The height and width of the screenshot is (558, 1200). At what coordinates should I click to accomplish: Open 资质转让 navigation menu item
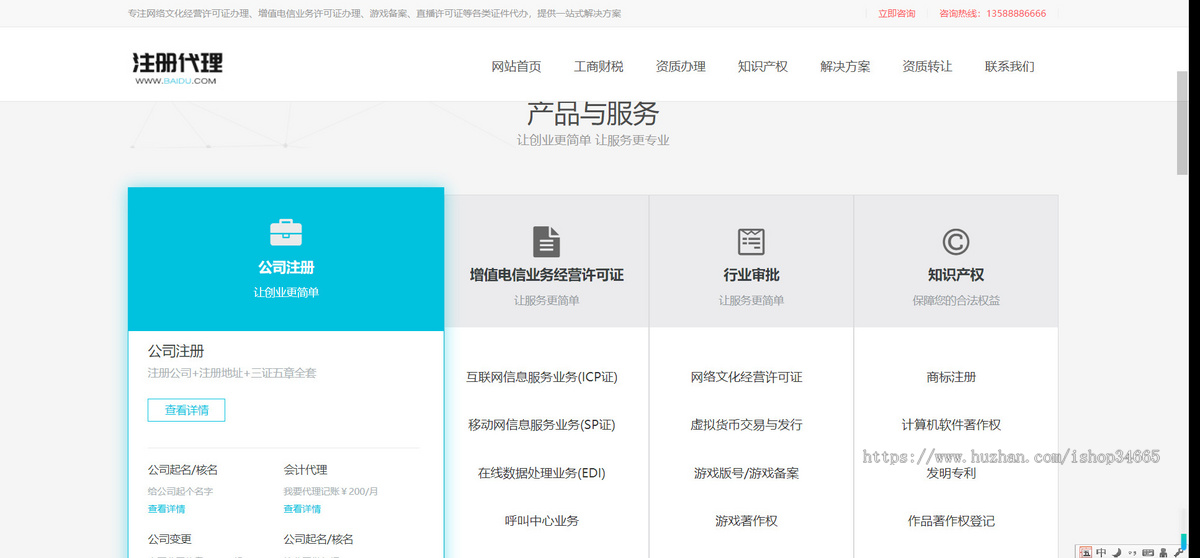point(927,67)
